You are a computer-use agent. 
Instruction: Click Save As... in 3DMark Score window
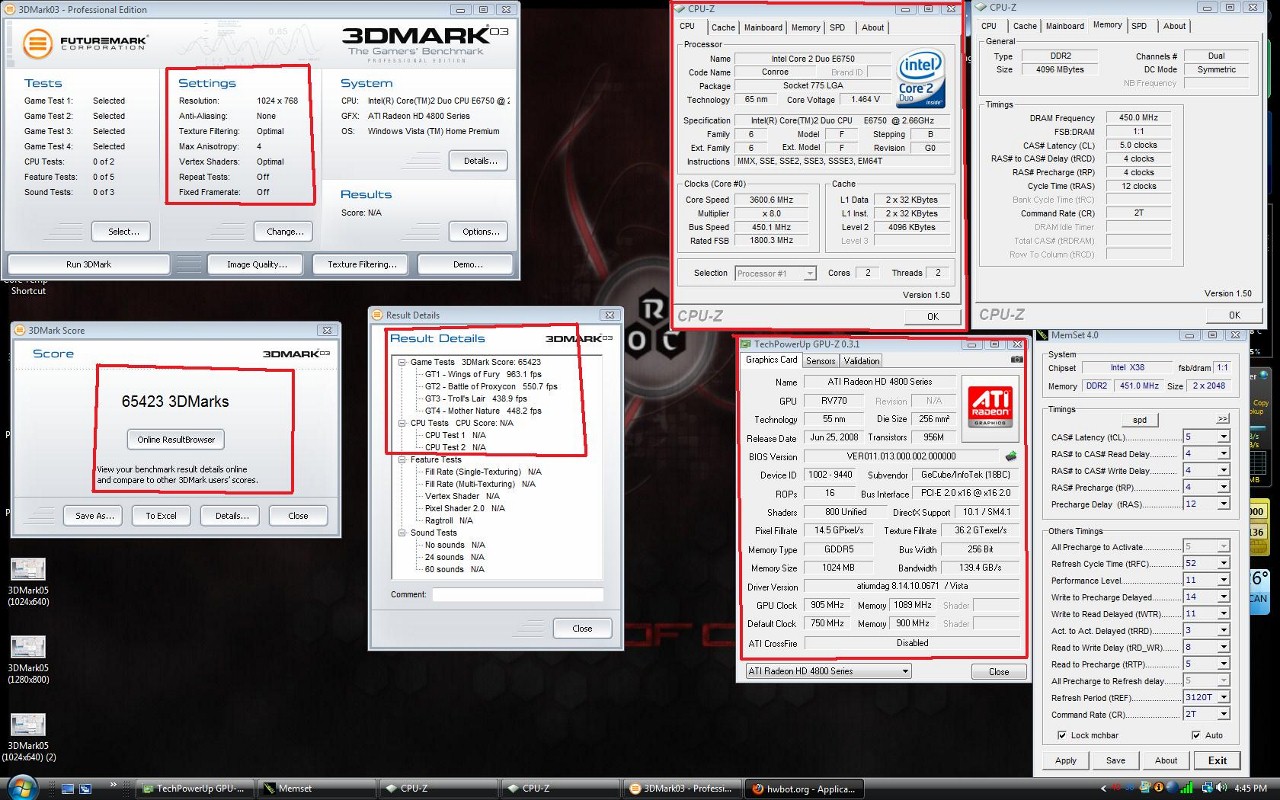point(93,516)
